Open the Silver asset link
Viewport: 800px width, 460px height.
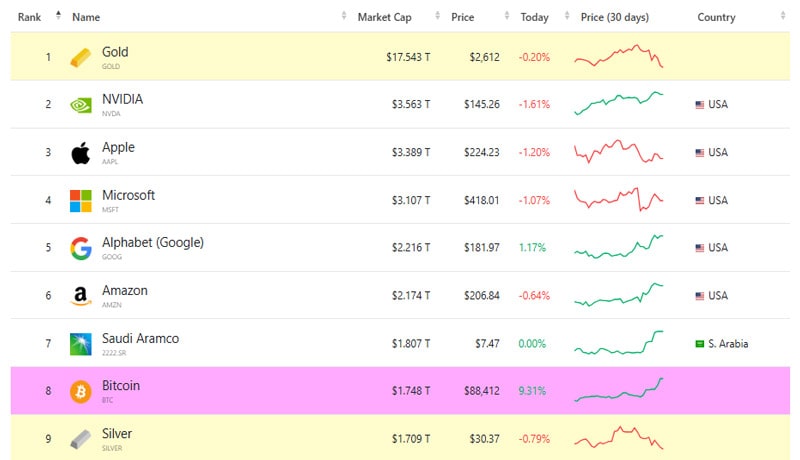coord(117,434)
